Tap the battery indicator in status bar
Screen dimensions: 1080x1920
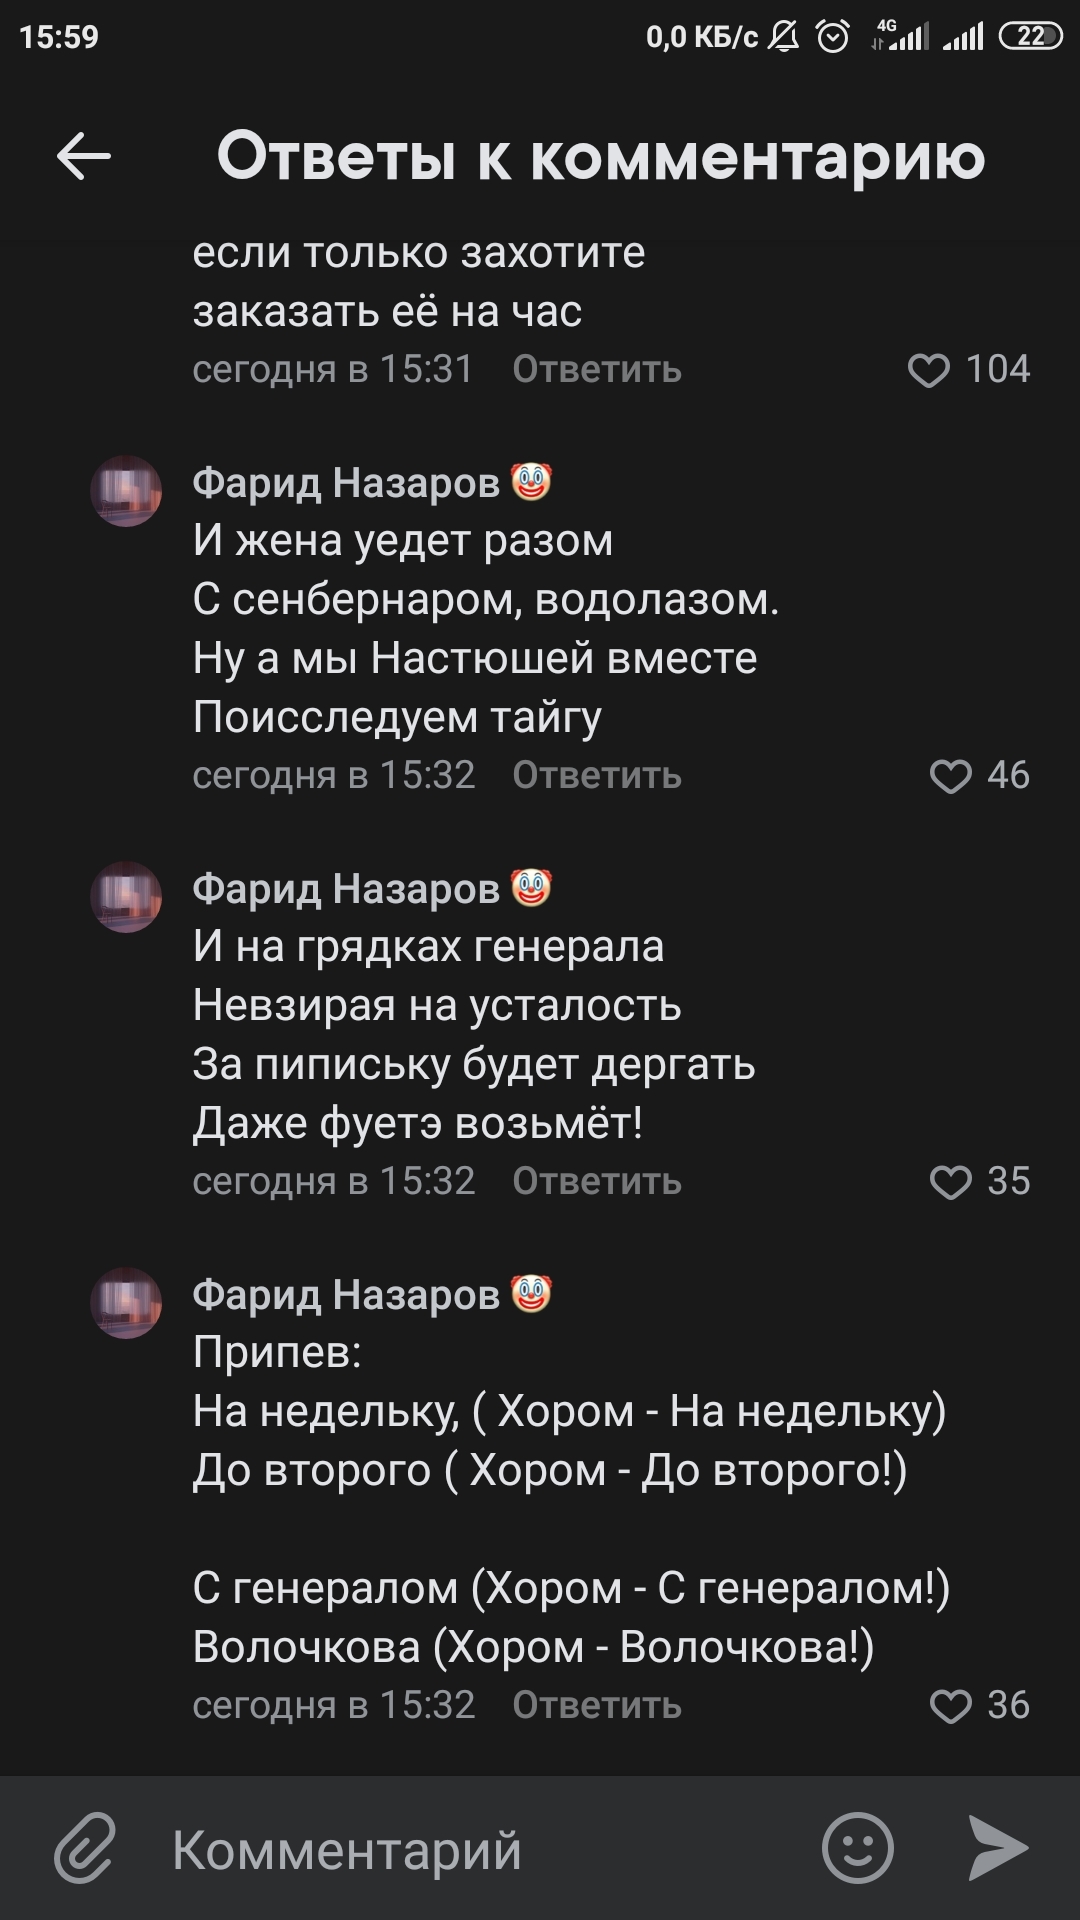(1031, 37)
